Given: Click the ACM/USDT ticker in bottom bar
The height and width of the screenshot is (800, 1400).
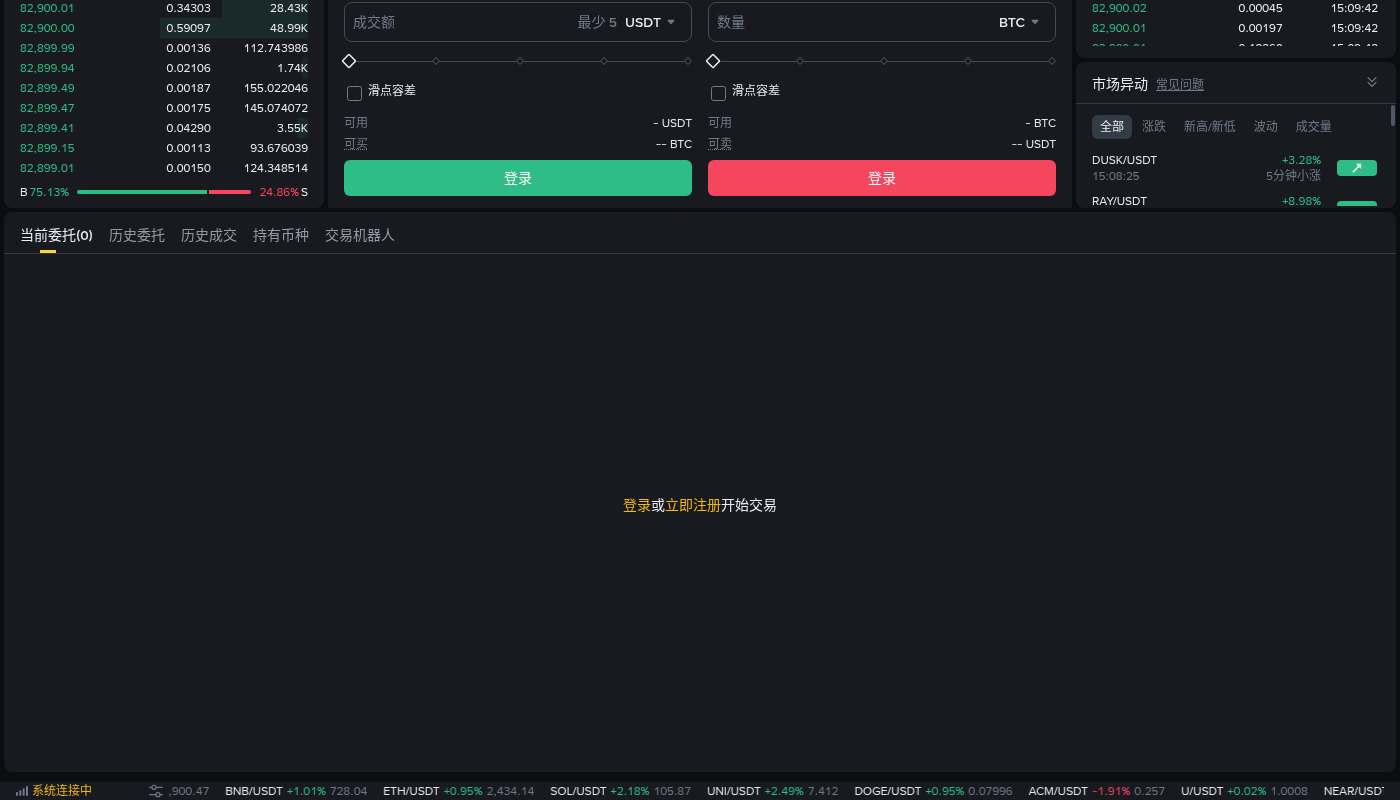Looking at the screenshot, I should click(x=1097, y=791).
